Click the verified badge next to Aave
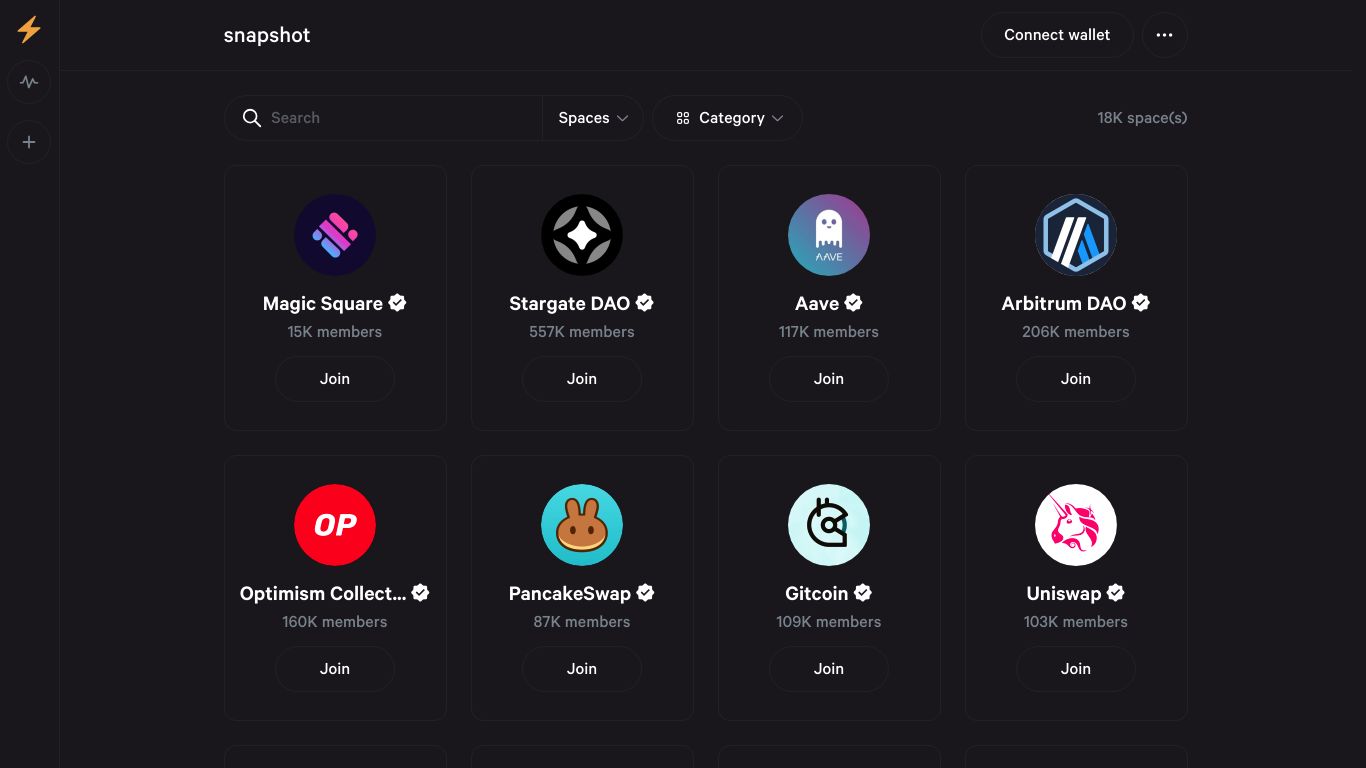Image resolution: width=1366 pixels, height=768 pixels. click(853, 303)
